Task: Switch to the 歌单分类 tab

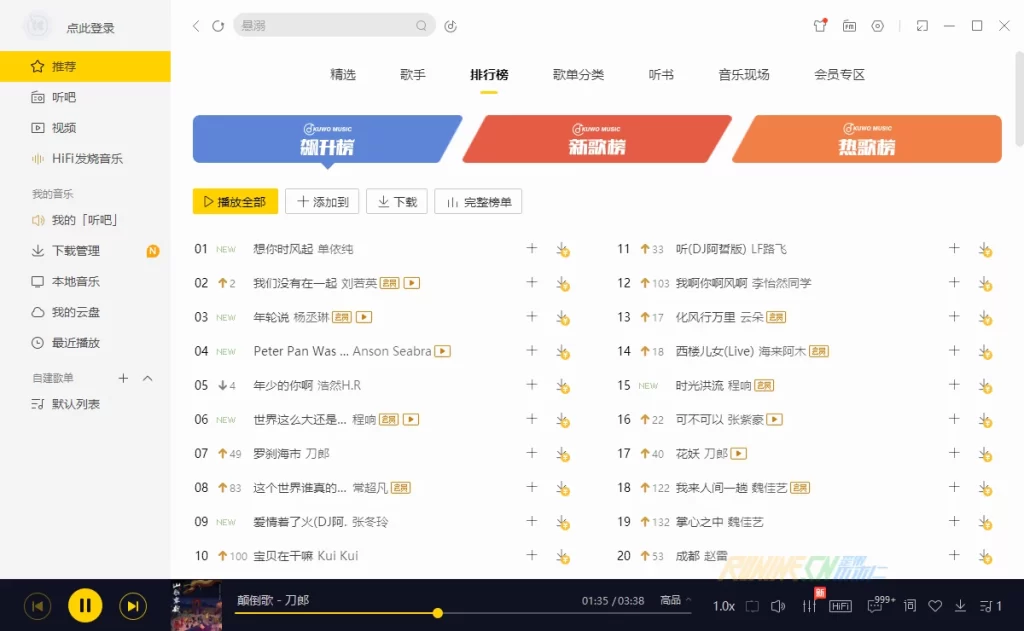Action: 578,75
